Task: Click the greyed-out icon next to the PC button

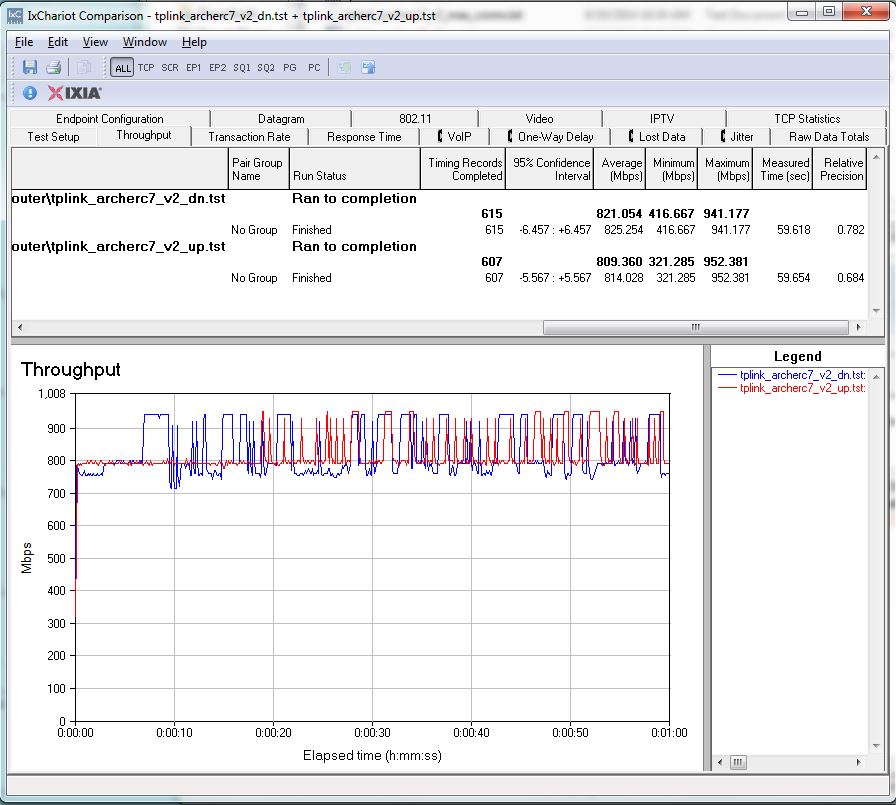Action: coord(344,67)
